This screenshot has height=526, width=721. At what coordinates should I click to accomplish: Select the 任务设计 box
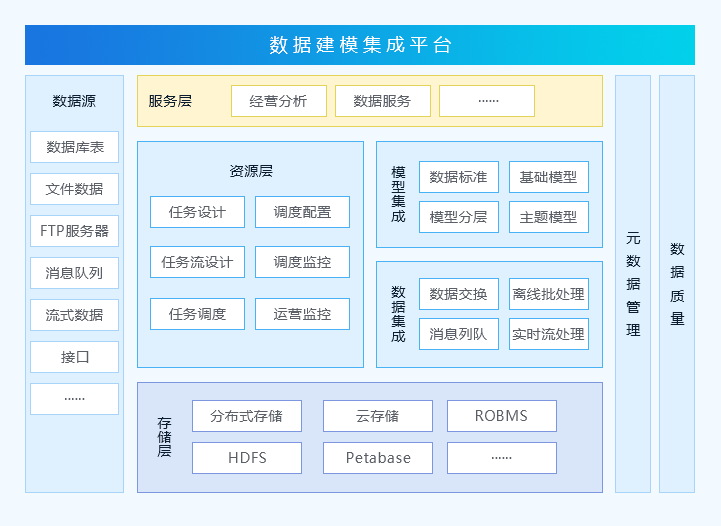pyautogui.click(x=197, y=212)
